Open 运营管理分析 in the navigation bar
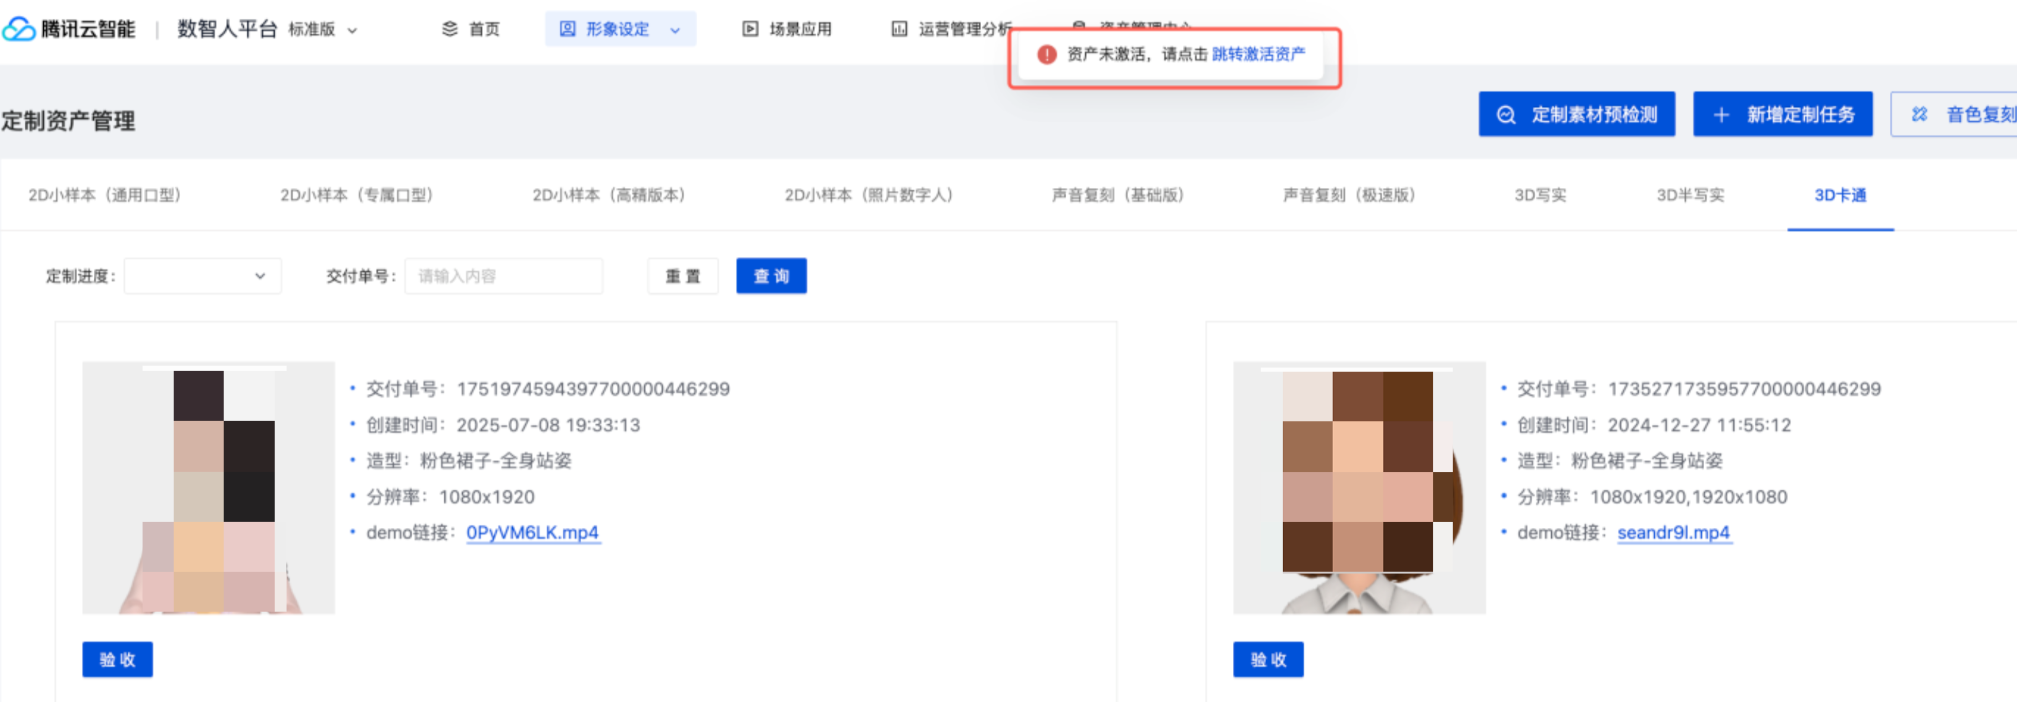Image resolution: width=2017 pixels, height=702 pixels. coord(965,30)
